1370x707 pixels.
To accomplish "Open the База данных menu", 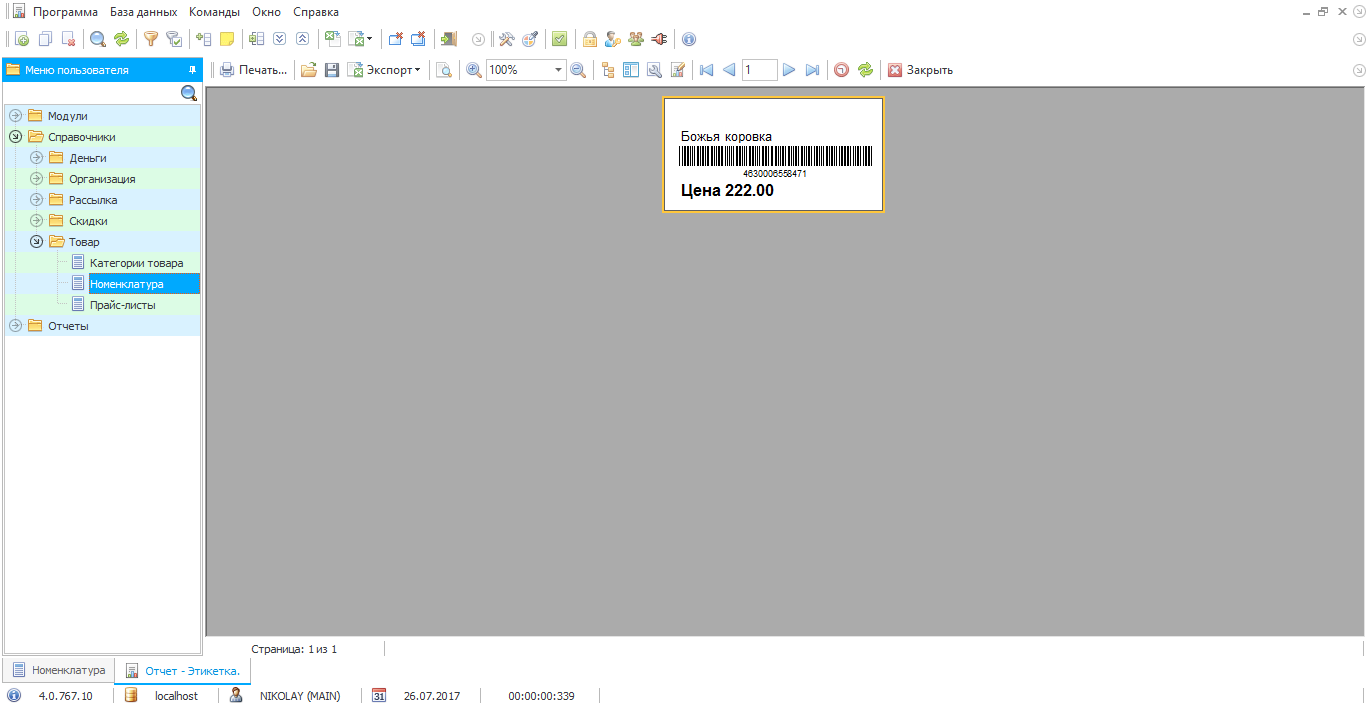I will click(143, 12).
